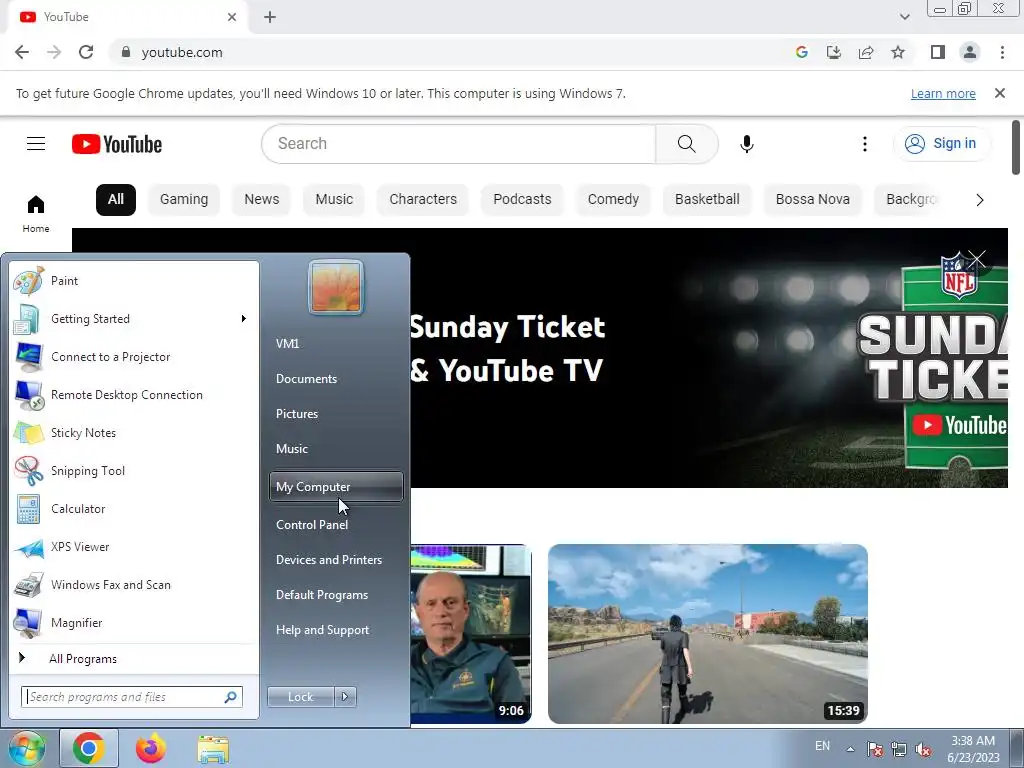Select the News category chip
Image resolution: width=1024 pixels, height=768 pixels.
262,199
